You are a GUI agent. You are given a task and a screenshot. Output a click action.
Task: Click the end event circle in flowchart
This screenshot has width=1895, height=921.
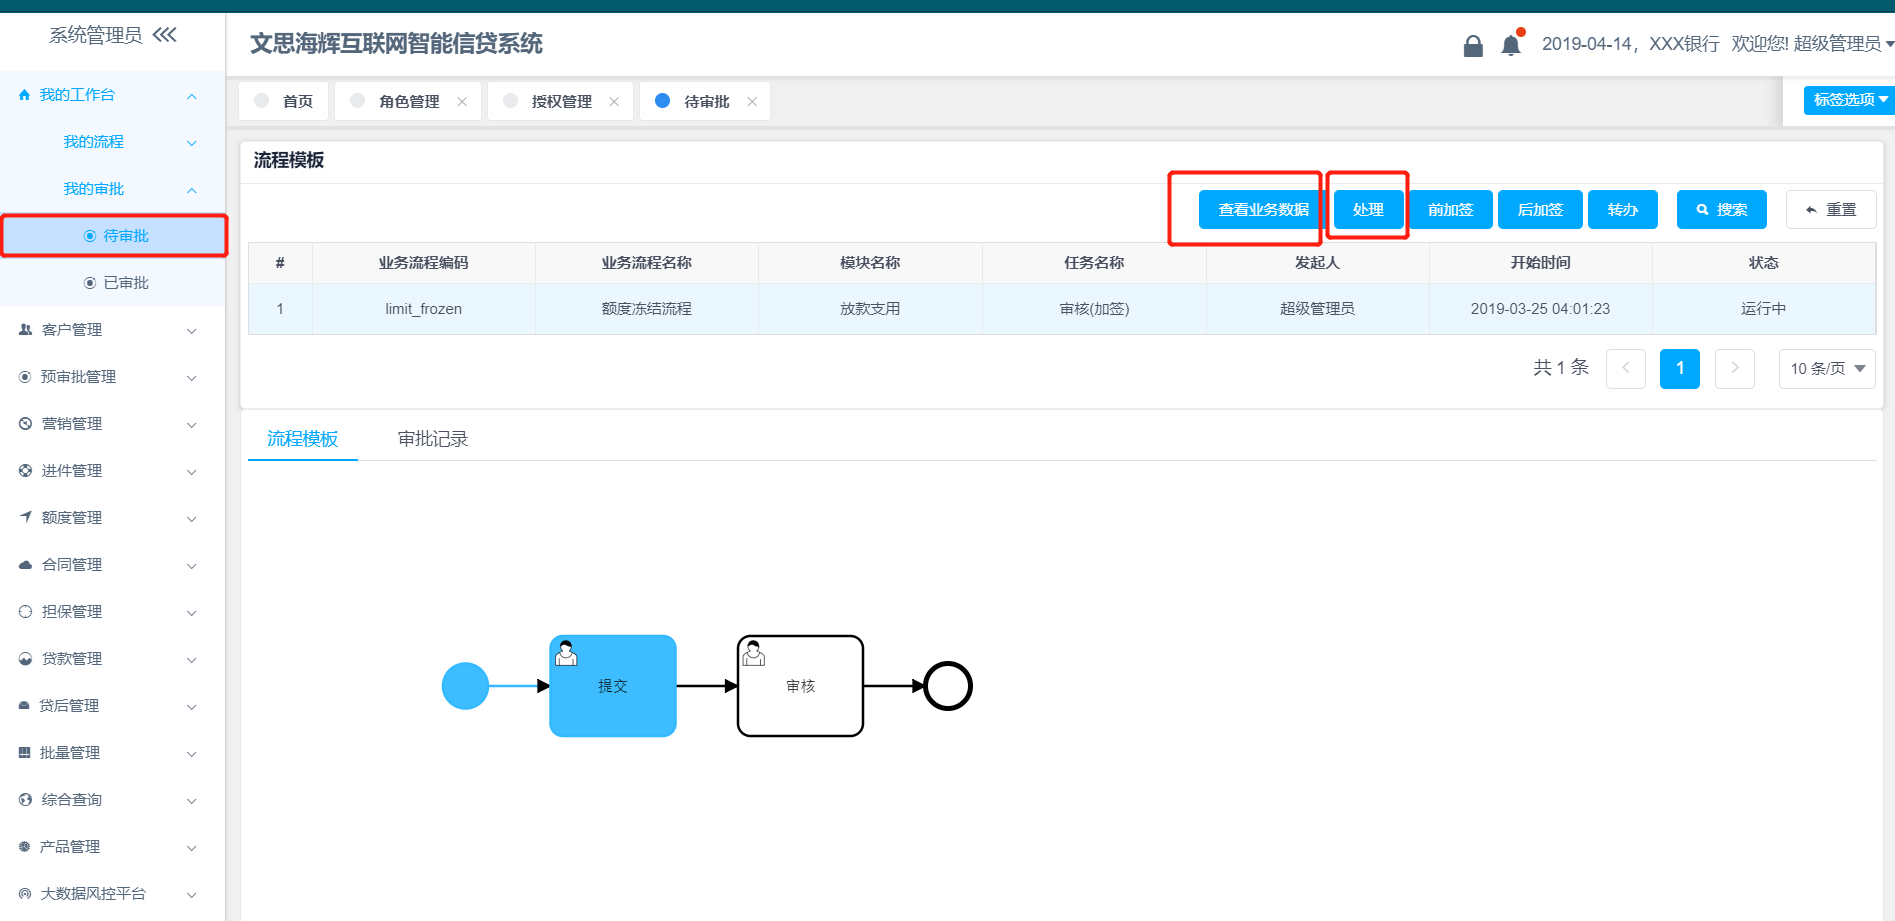coord(947,686)
